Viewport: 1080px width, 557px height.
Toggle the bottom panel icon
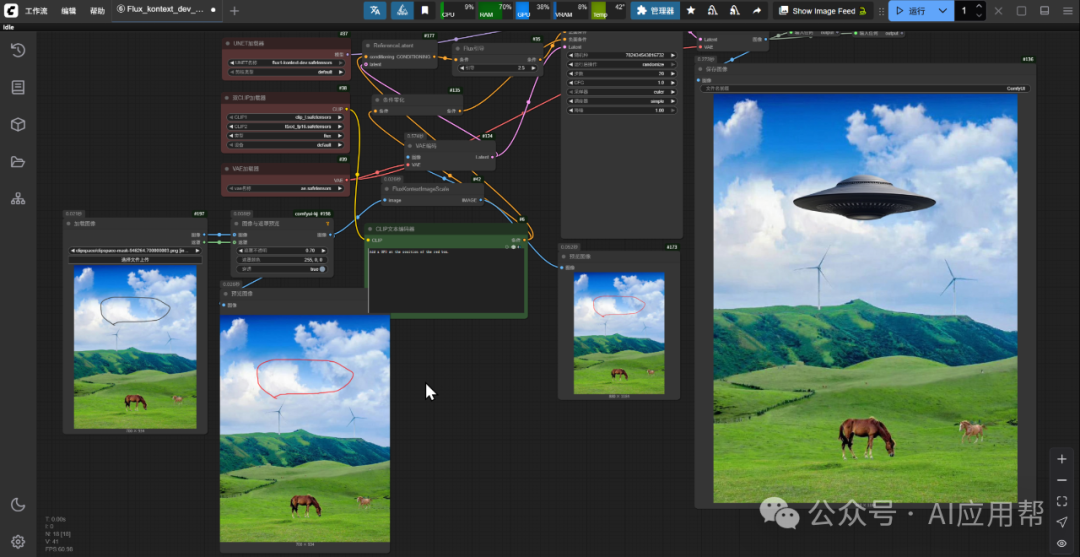pos(1044,10)
